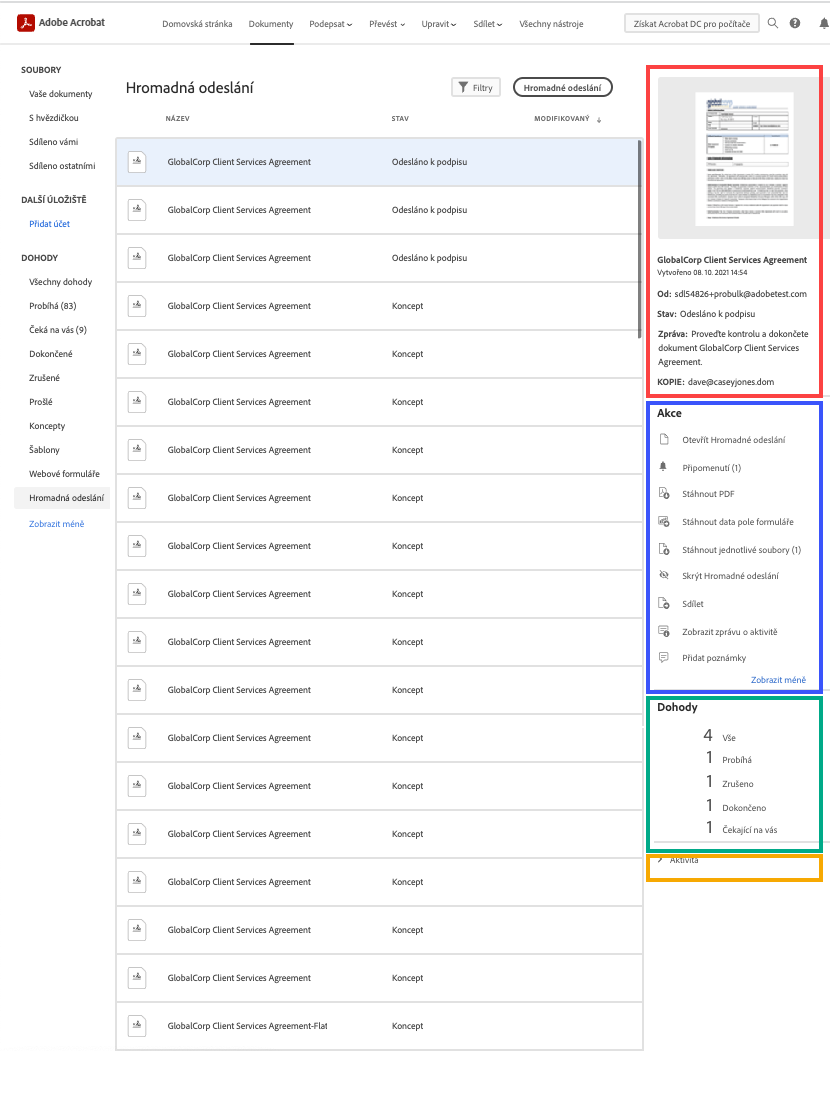This screenshot has height=1117, width=830.
Task: Open the help question mark icon
Action: pos(795,23)
